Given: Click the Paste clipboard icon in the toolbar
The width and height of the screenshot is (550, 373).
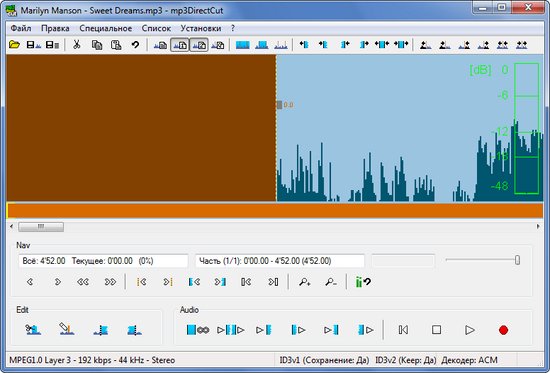Looking at the screenshot, I should 116,45.
